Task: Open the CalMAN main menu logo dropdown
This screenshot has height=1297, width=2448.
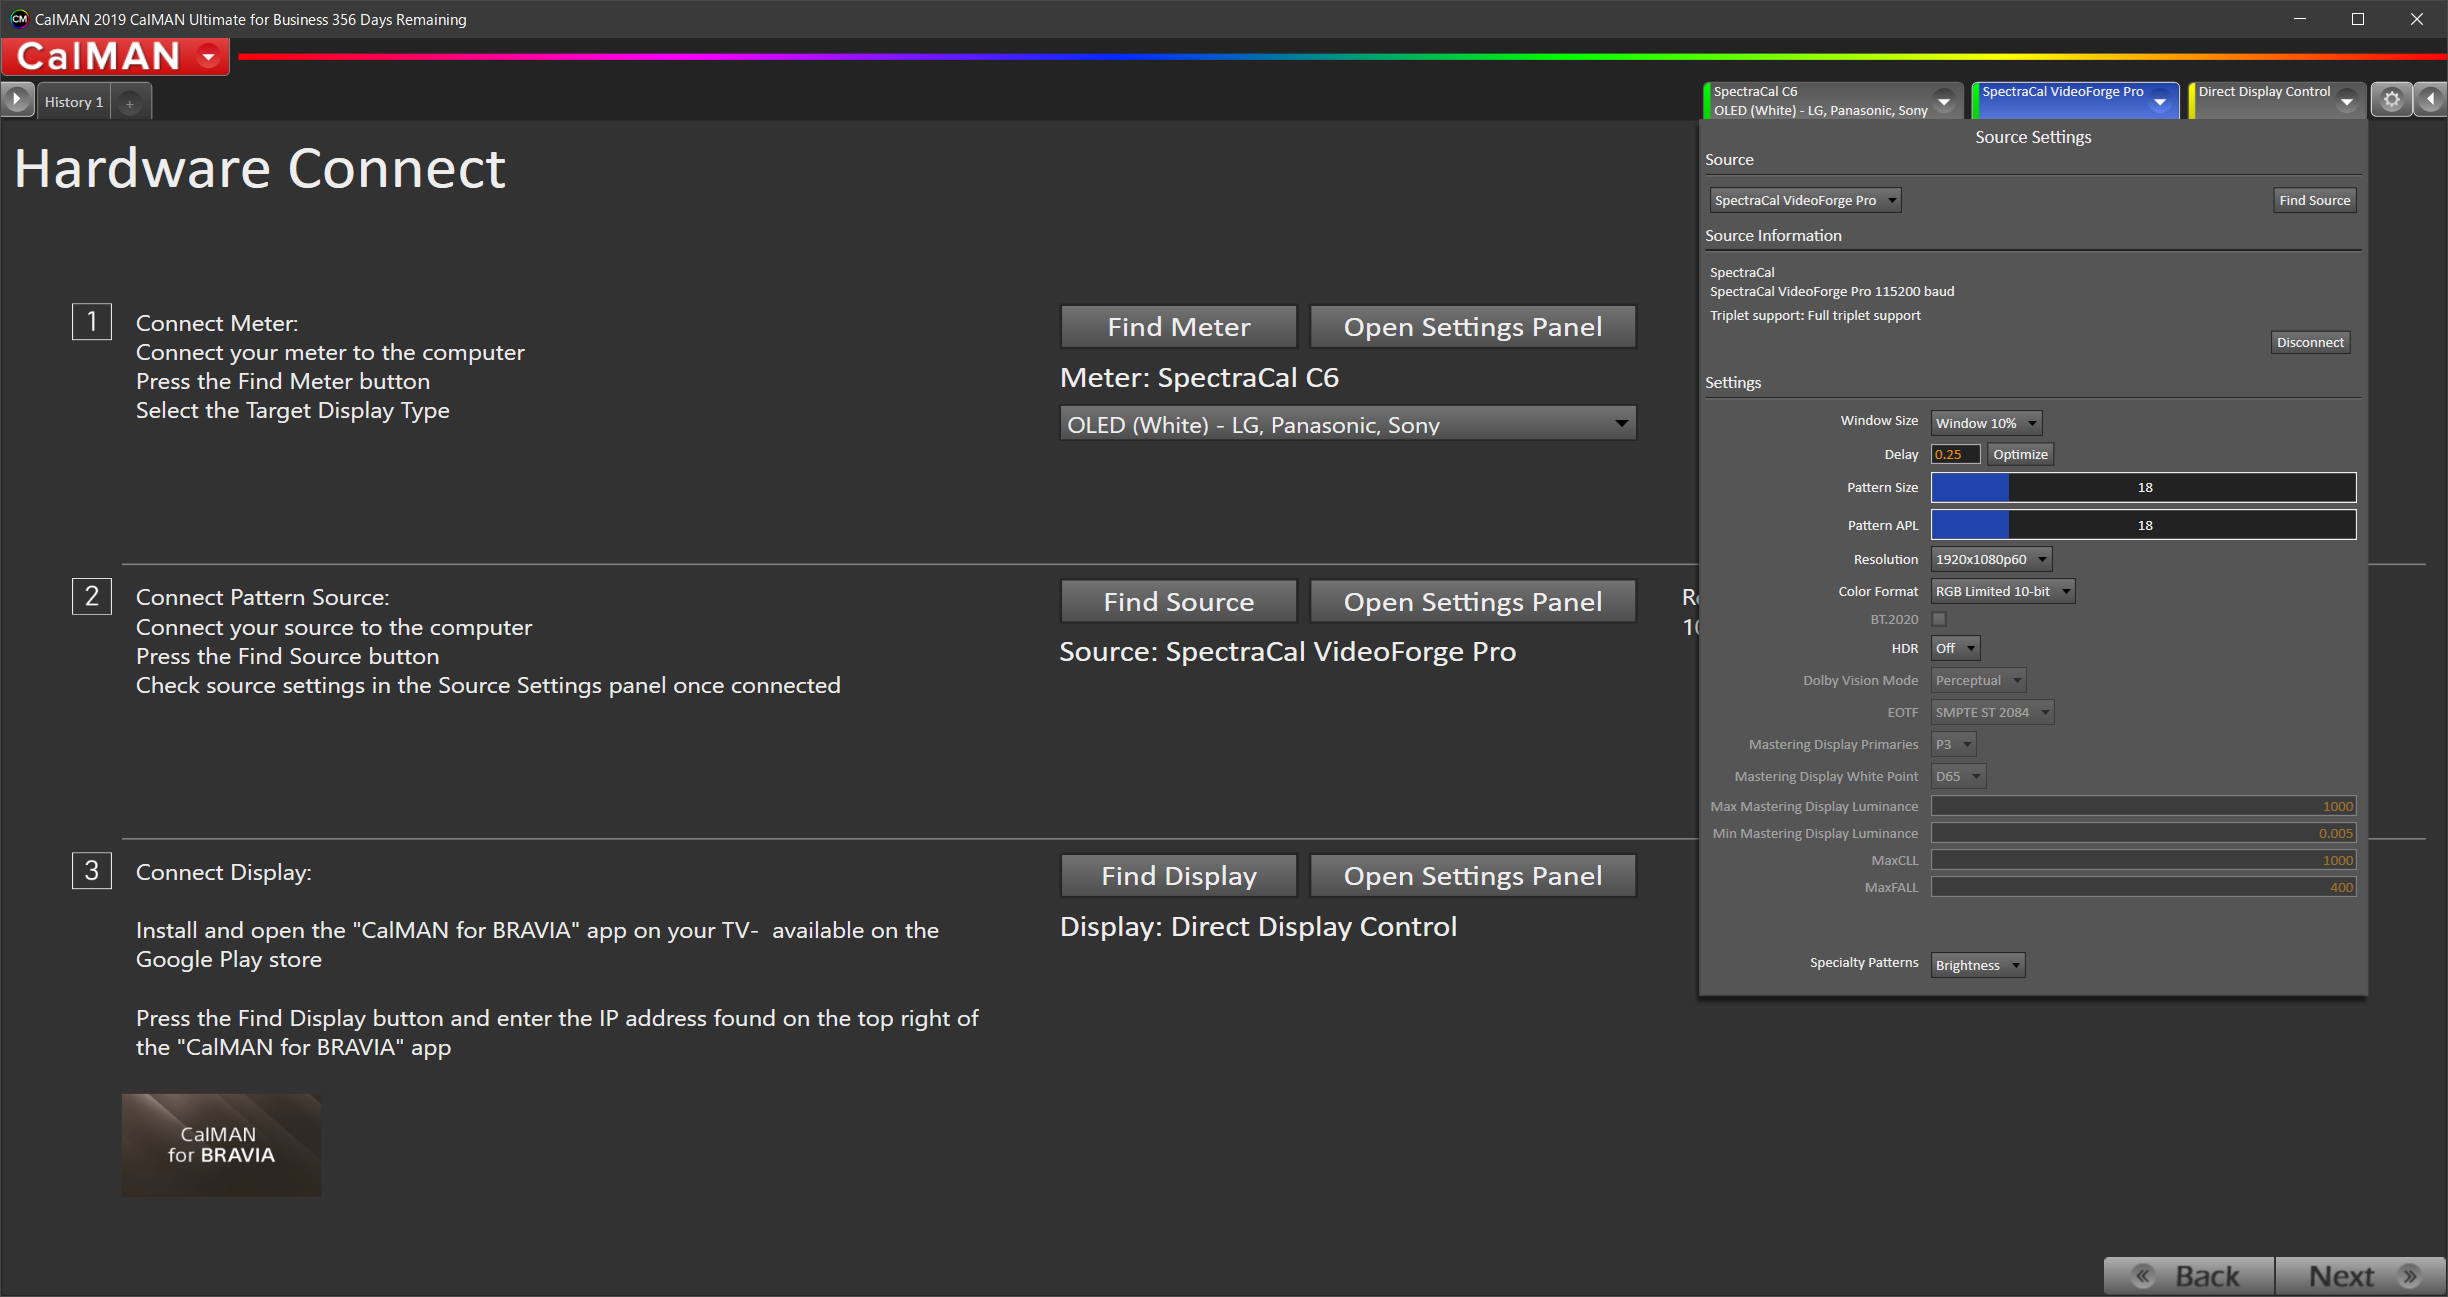Action: (x=115, y=57)
